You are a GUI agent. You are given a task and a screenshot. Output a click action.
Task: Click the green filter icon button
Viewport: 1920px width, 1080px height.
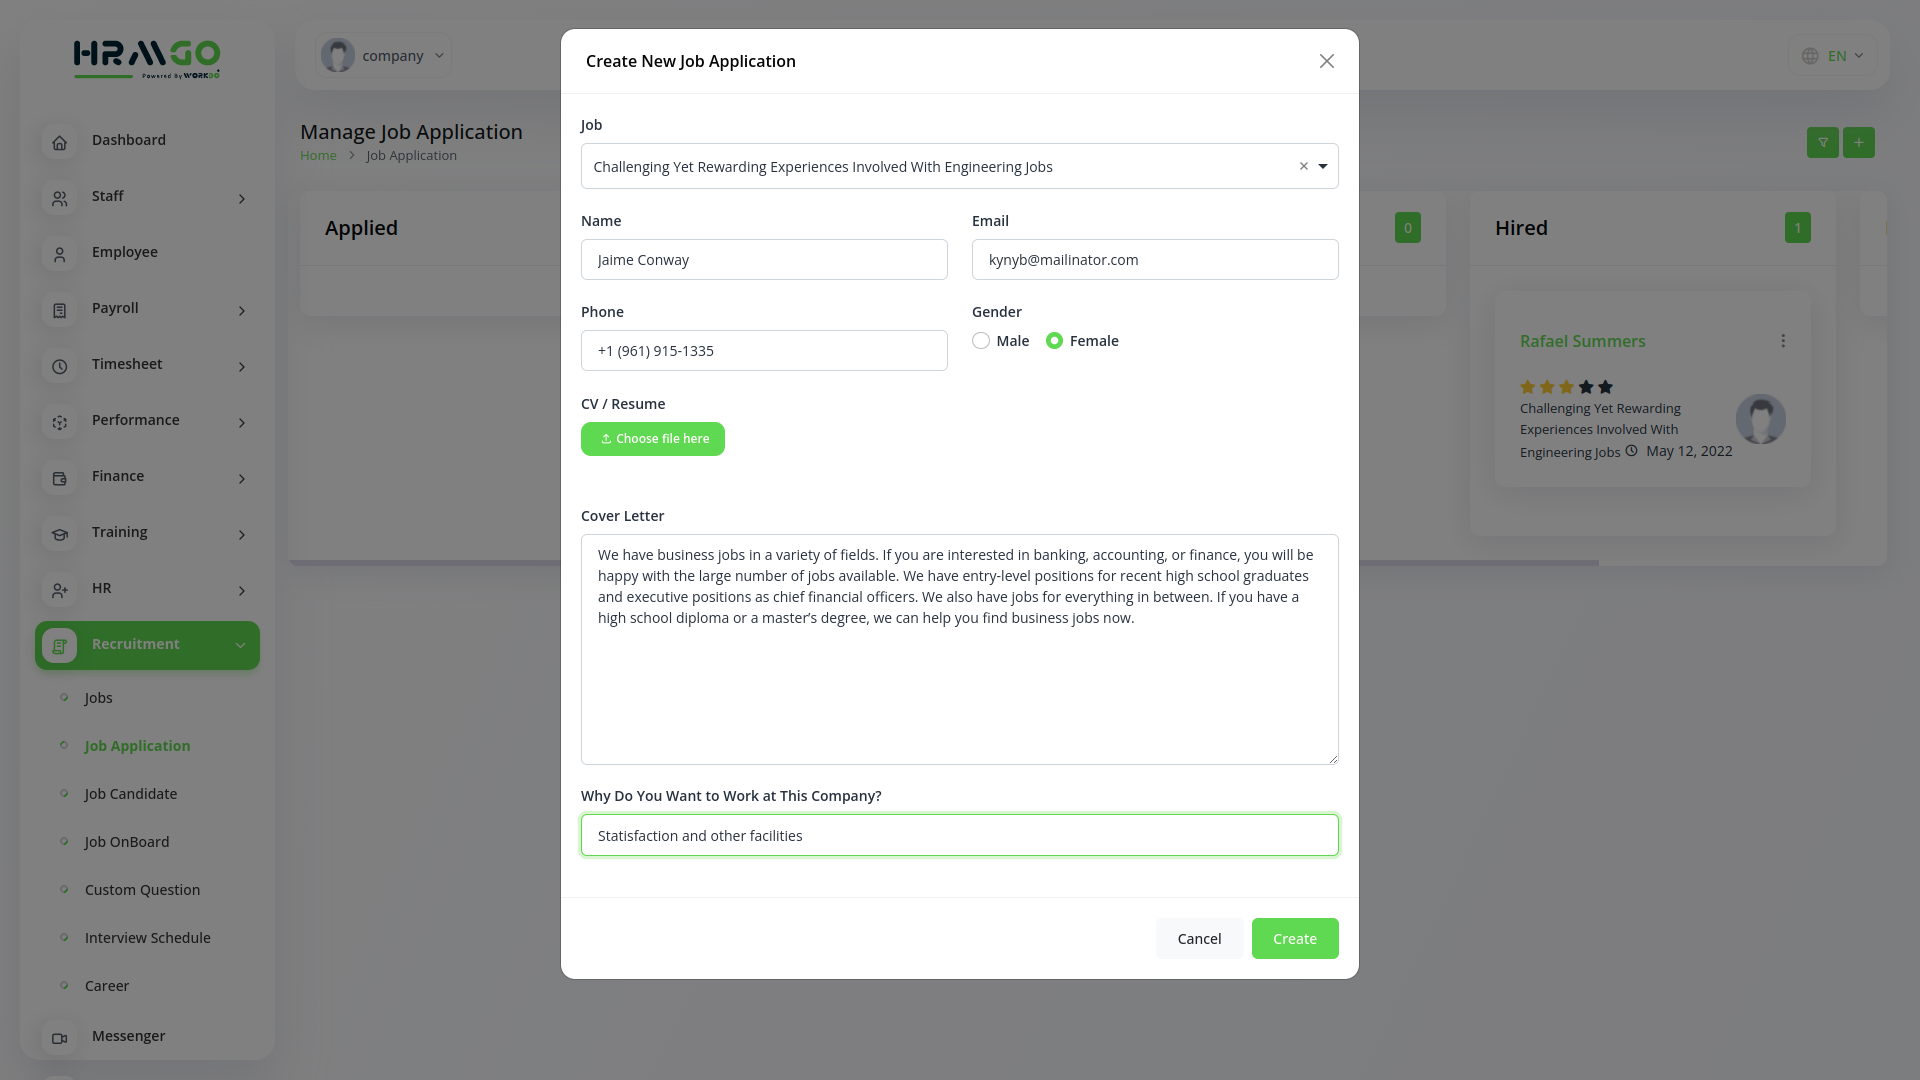click(x=1822, y=142)
